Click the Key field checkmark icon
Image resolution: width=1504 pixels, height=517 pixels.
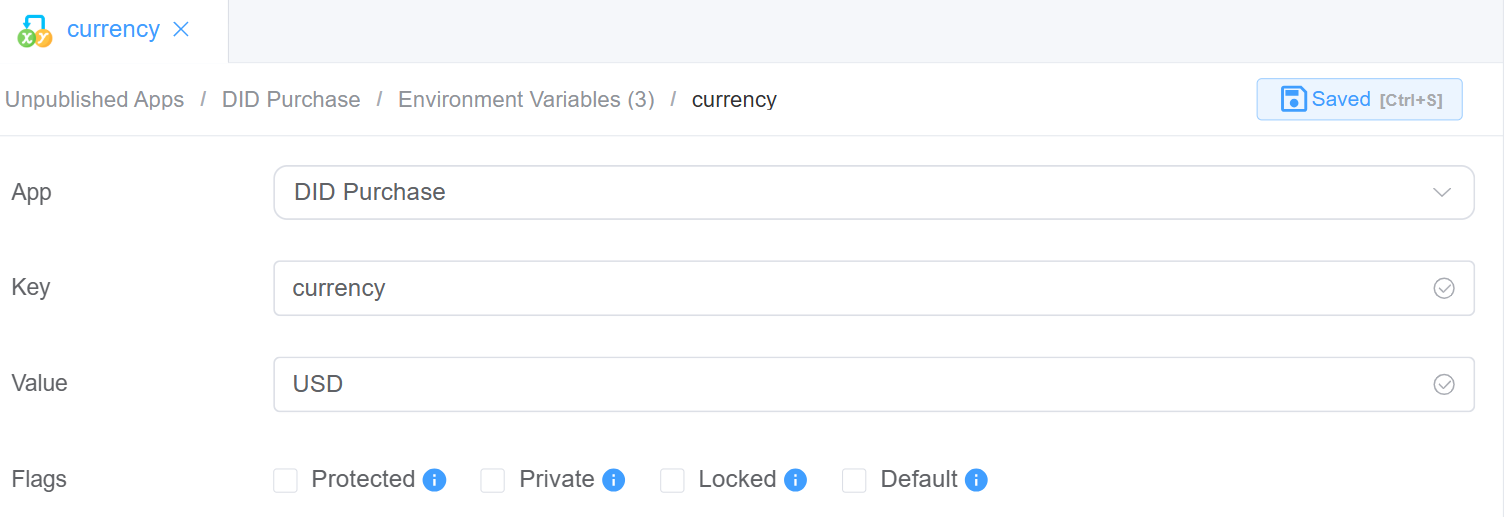[x=1444, y=288]
